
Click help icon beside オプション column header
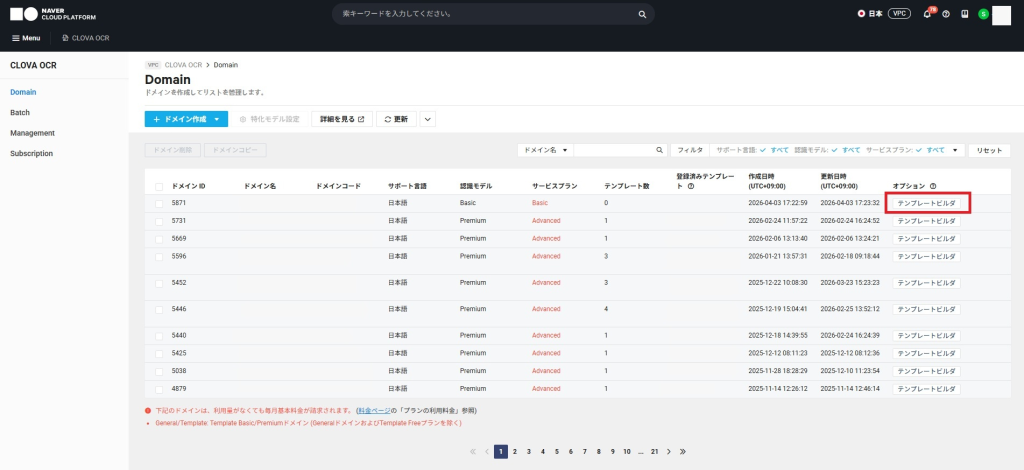[x=933, y=186]
